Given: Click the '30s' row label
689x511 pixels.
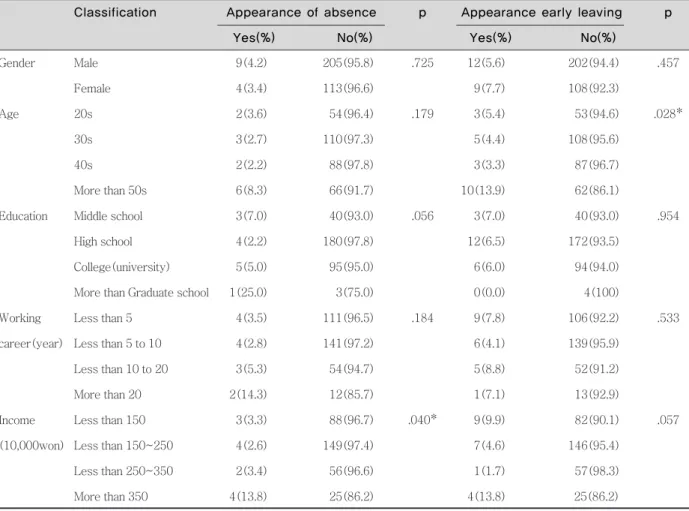Looking at the screenshot, I should coord(83,139).
